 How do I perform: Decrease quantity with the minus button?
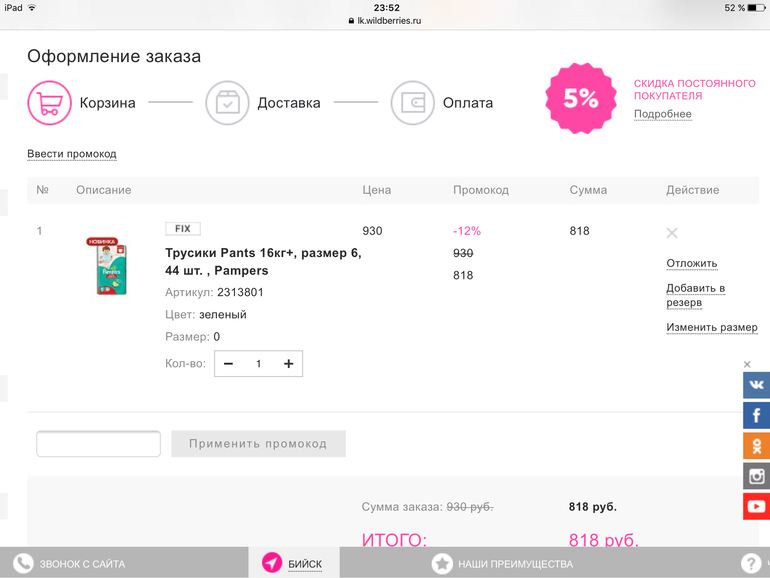[229, 364]
